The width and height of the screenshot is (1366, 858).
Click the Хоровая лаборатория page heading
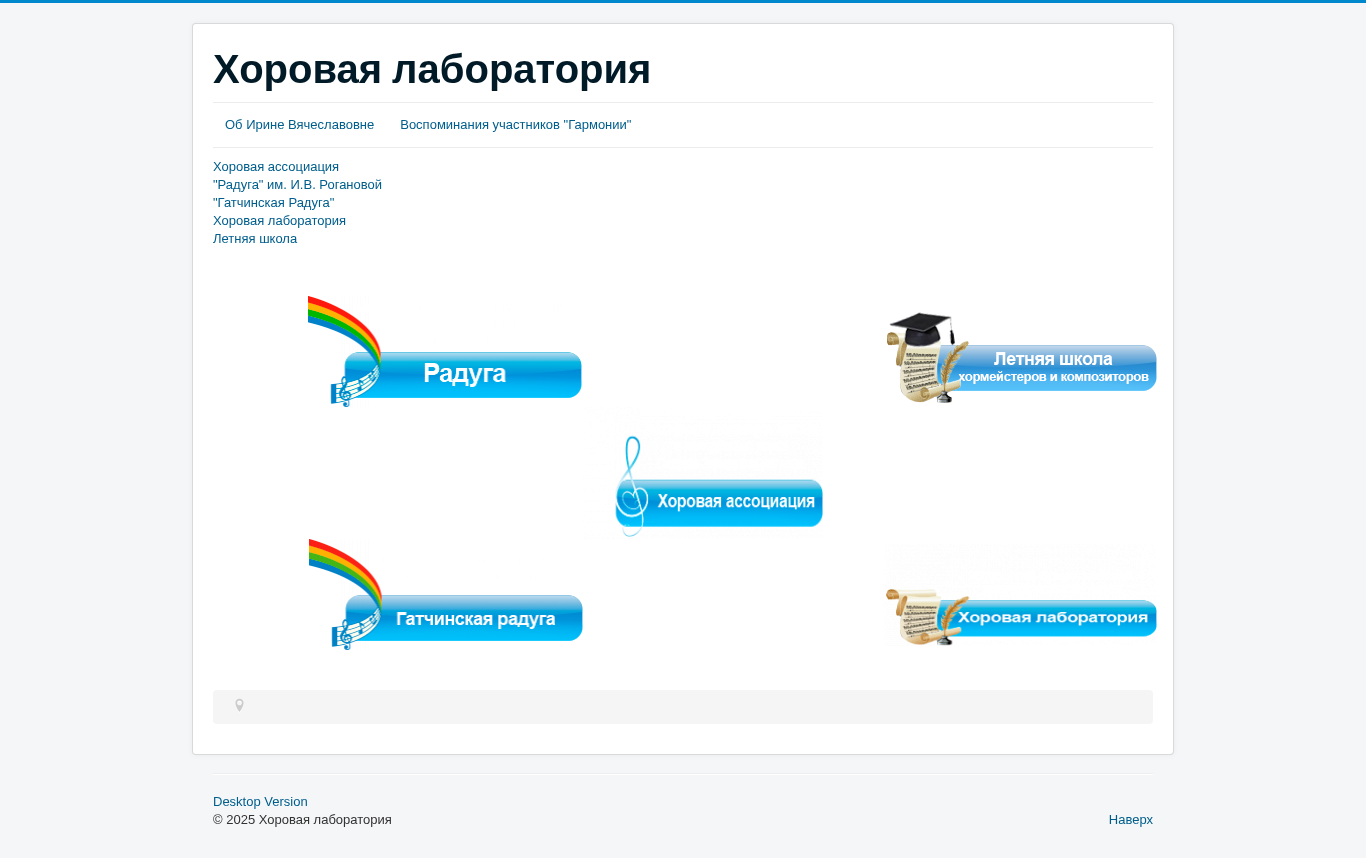pos(432,69)
